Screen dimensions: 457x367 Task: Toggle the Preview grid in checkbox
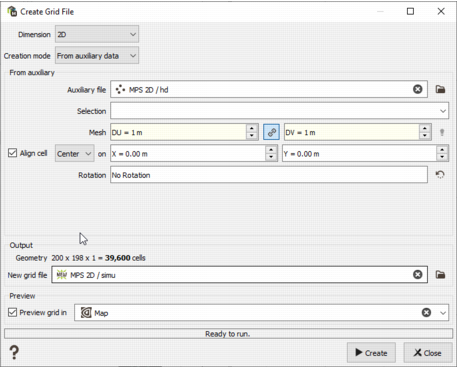[x=12, y=312]
